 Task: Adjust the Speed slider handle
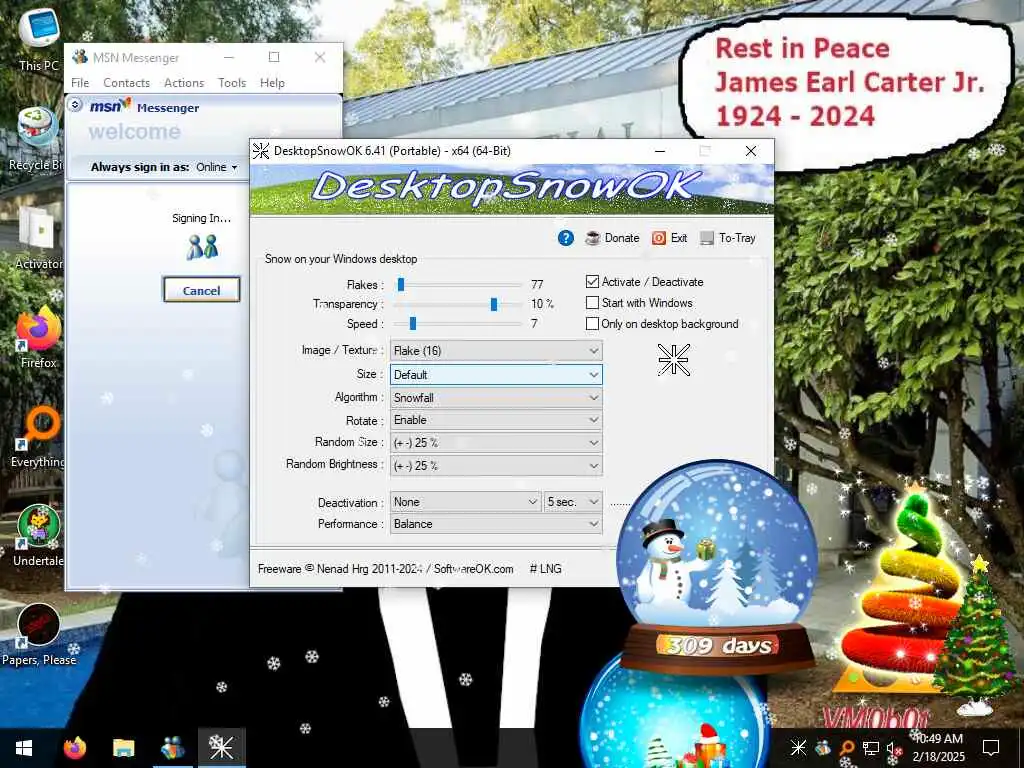(x=413, y=323)
